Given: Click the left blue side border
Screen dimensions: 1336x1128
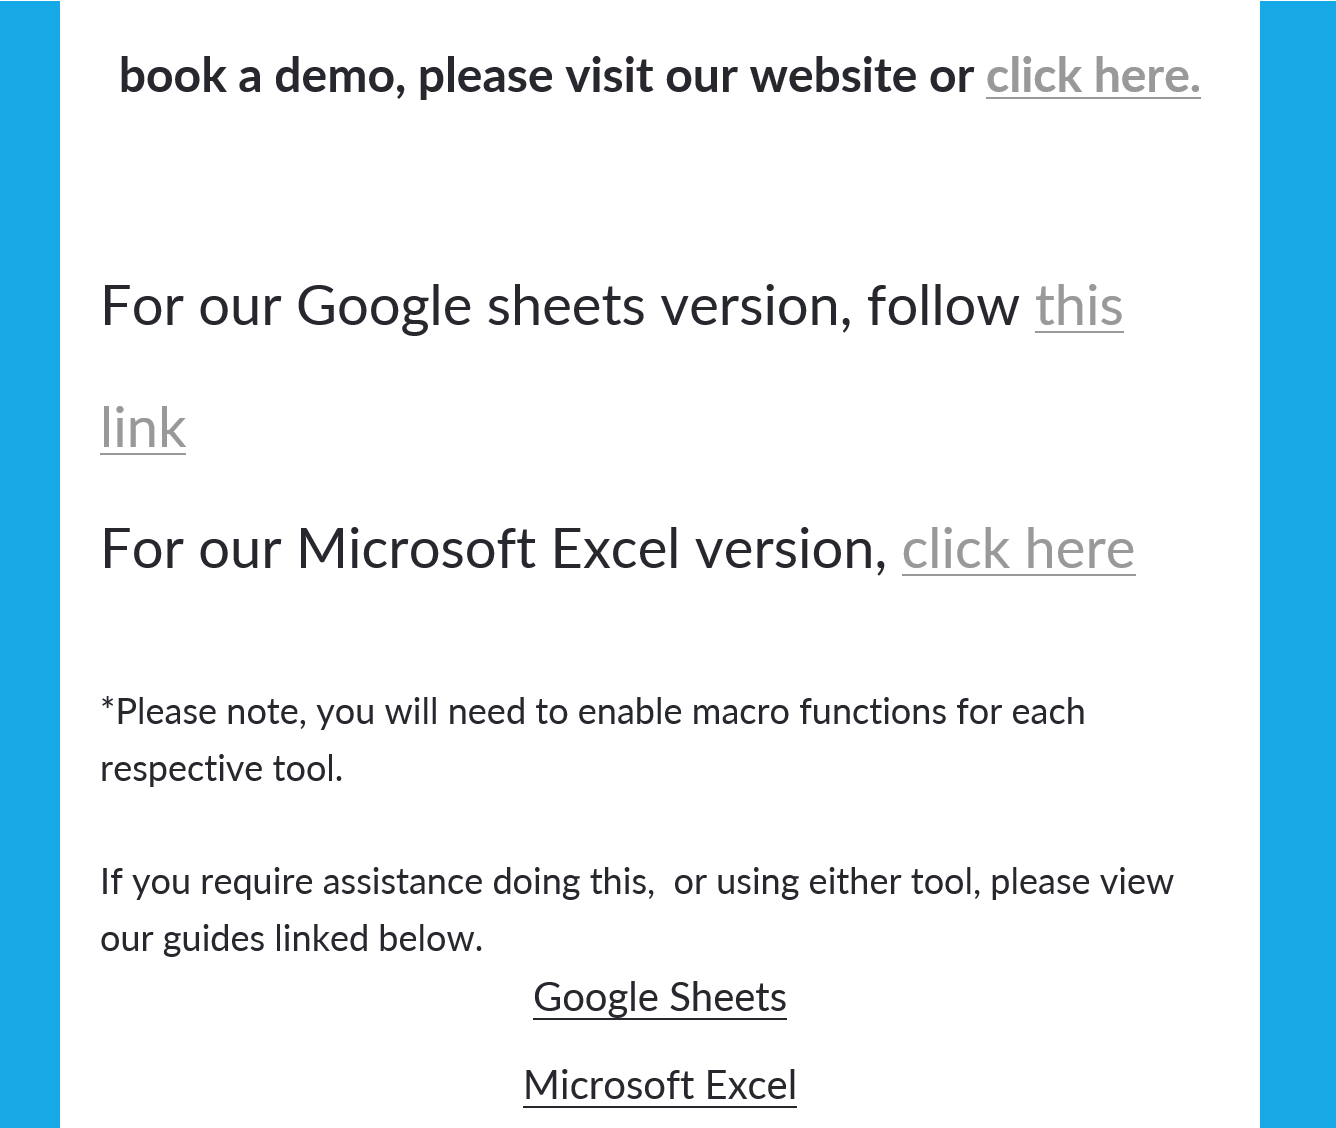Looking at the screenshot, I should [x=29, y=564].
